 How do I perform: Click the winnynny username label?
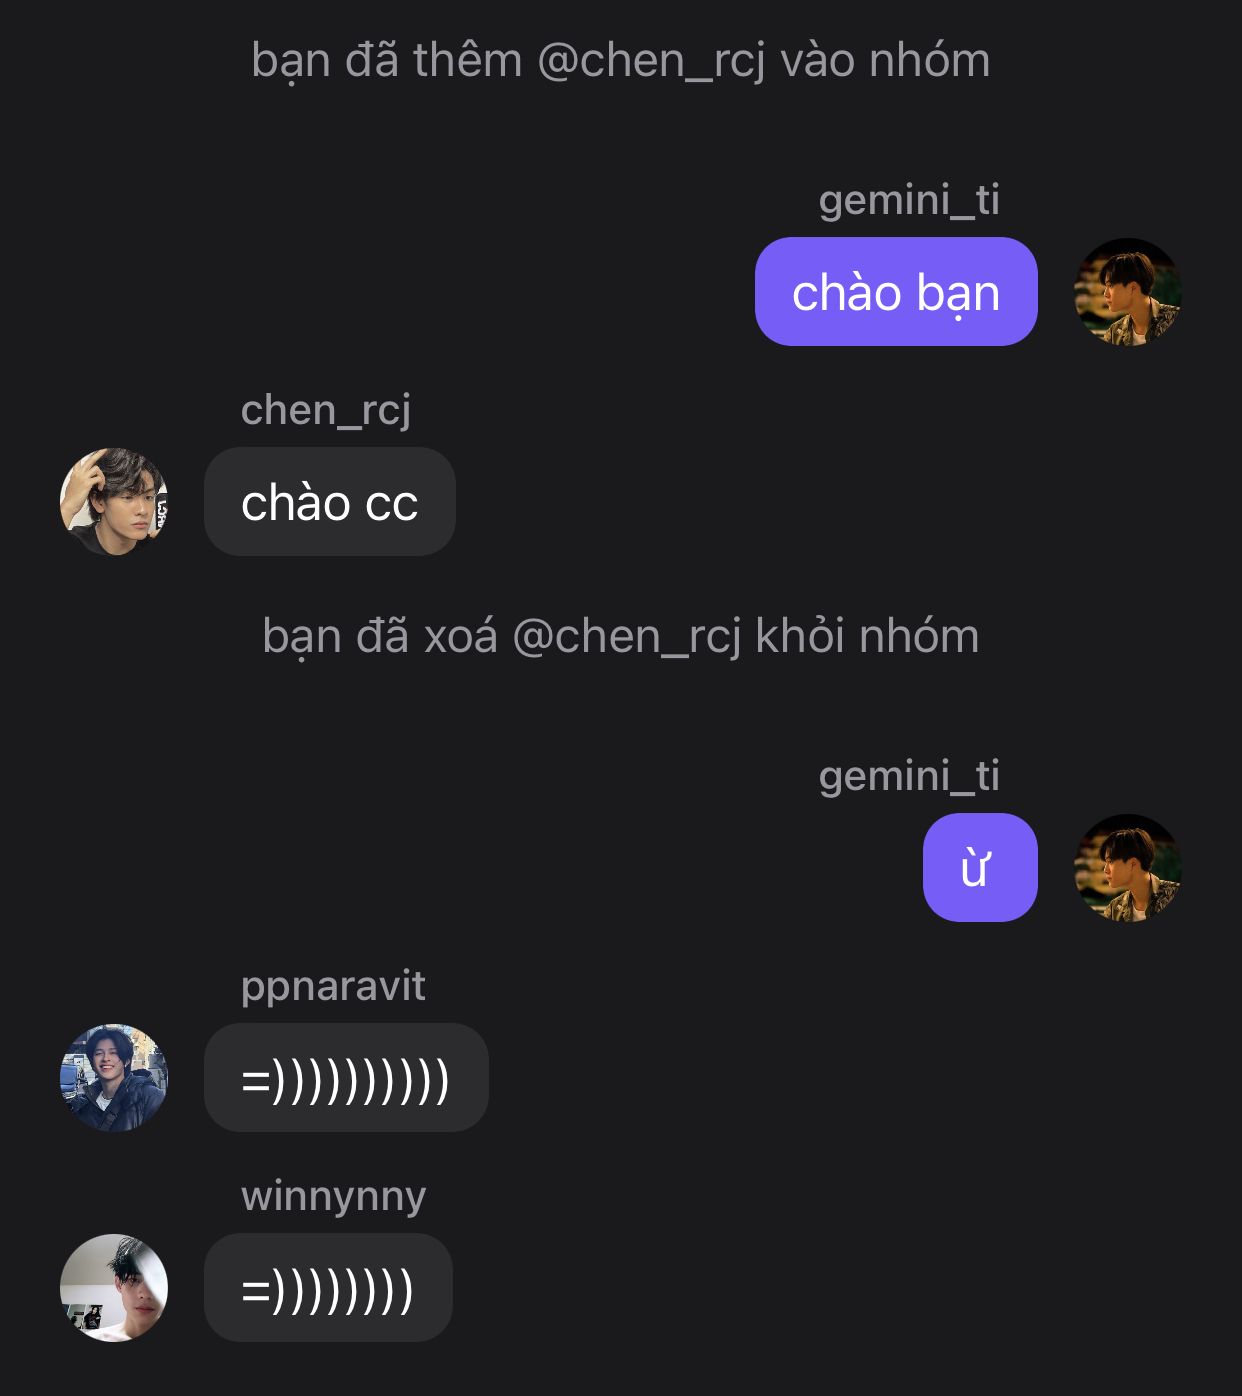[333, 1197]
